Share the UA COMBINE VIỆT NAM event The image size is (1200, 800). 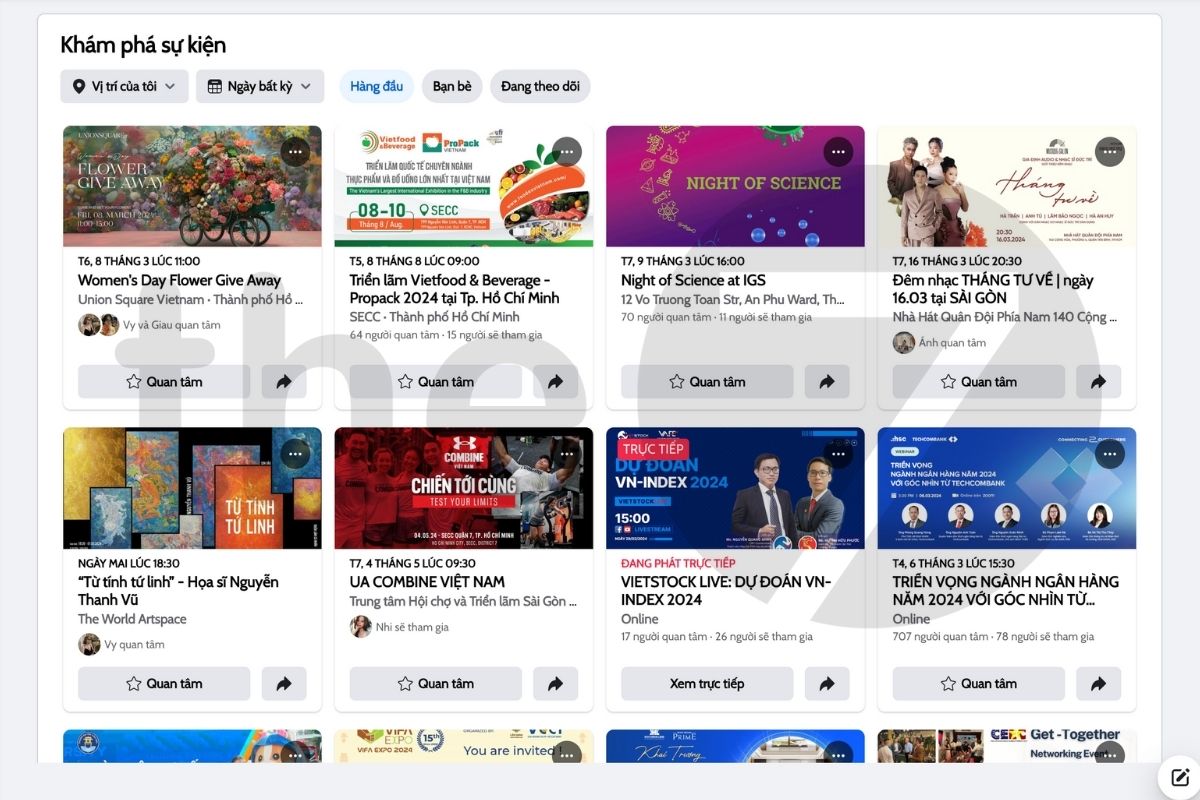coord(555,683)
